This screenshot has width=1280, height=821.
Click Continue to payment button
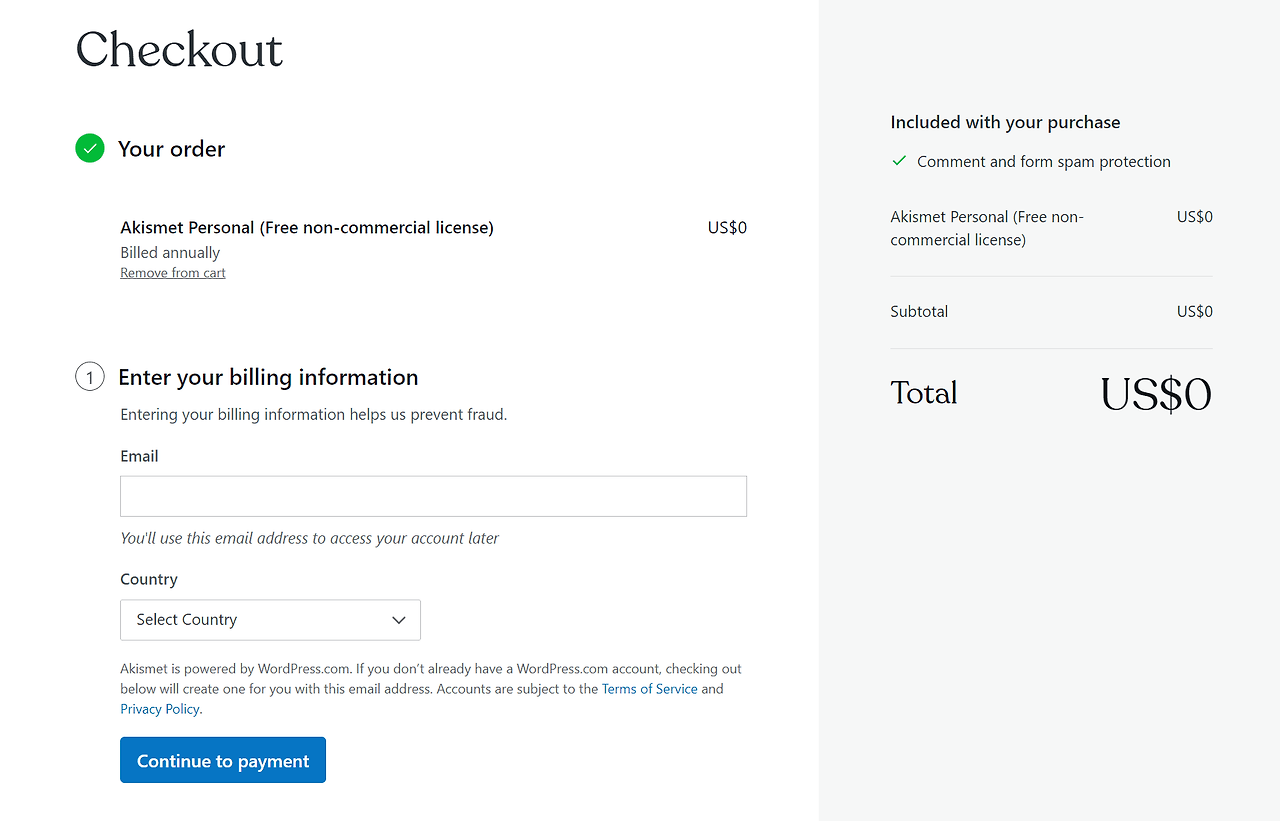(x=223, y=760)
